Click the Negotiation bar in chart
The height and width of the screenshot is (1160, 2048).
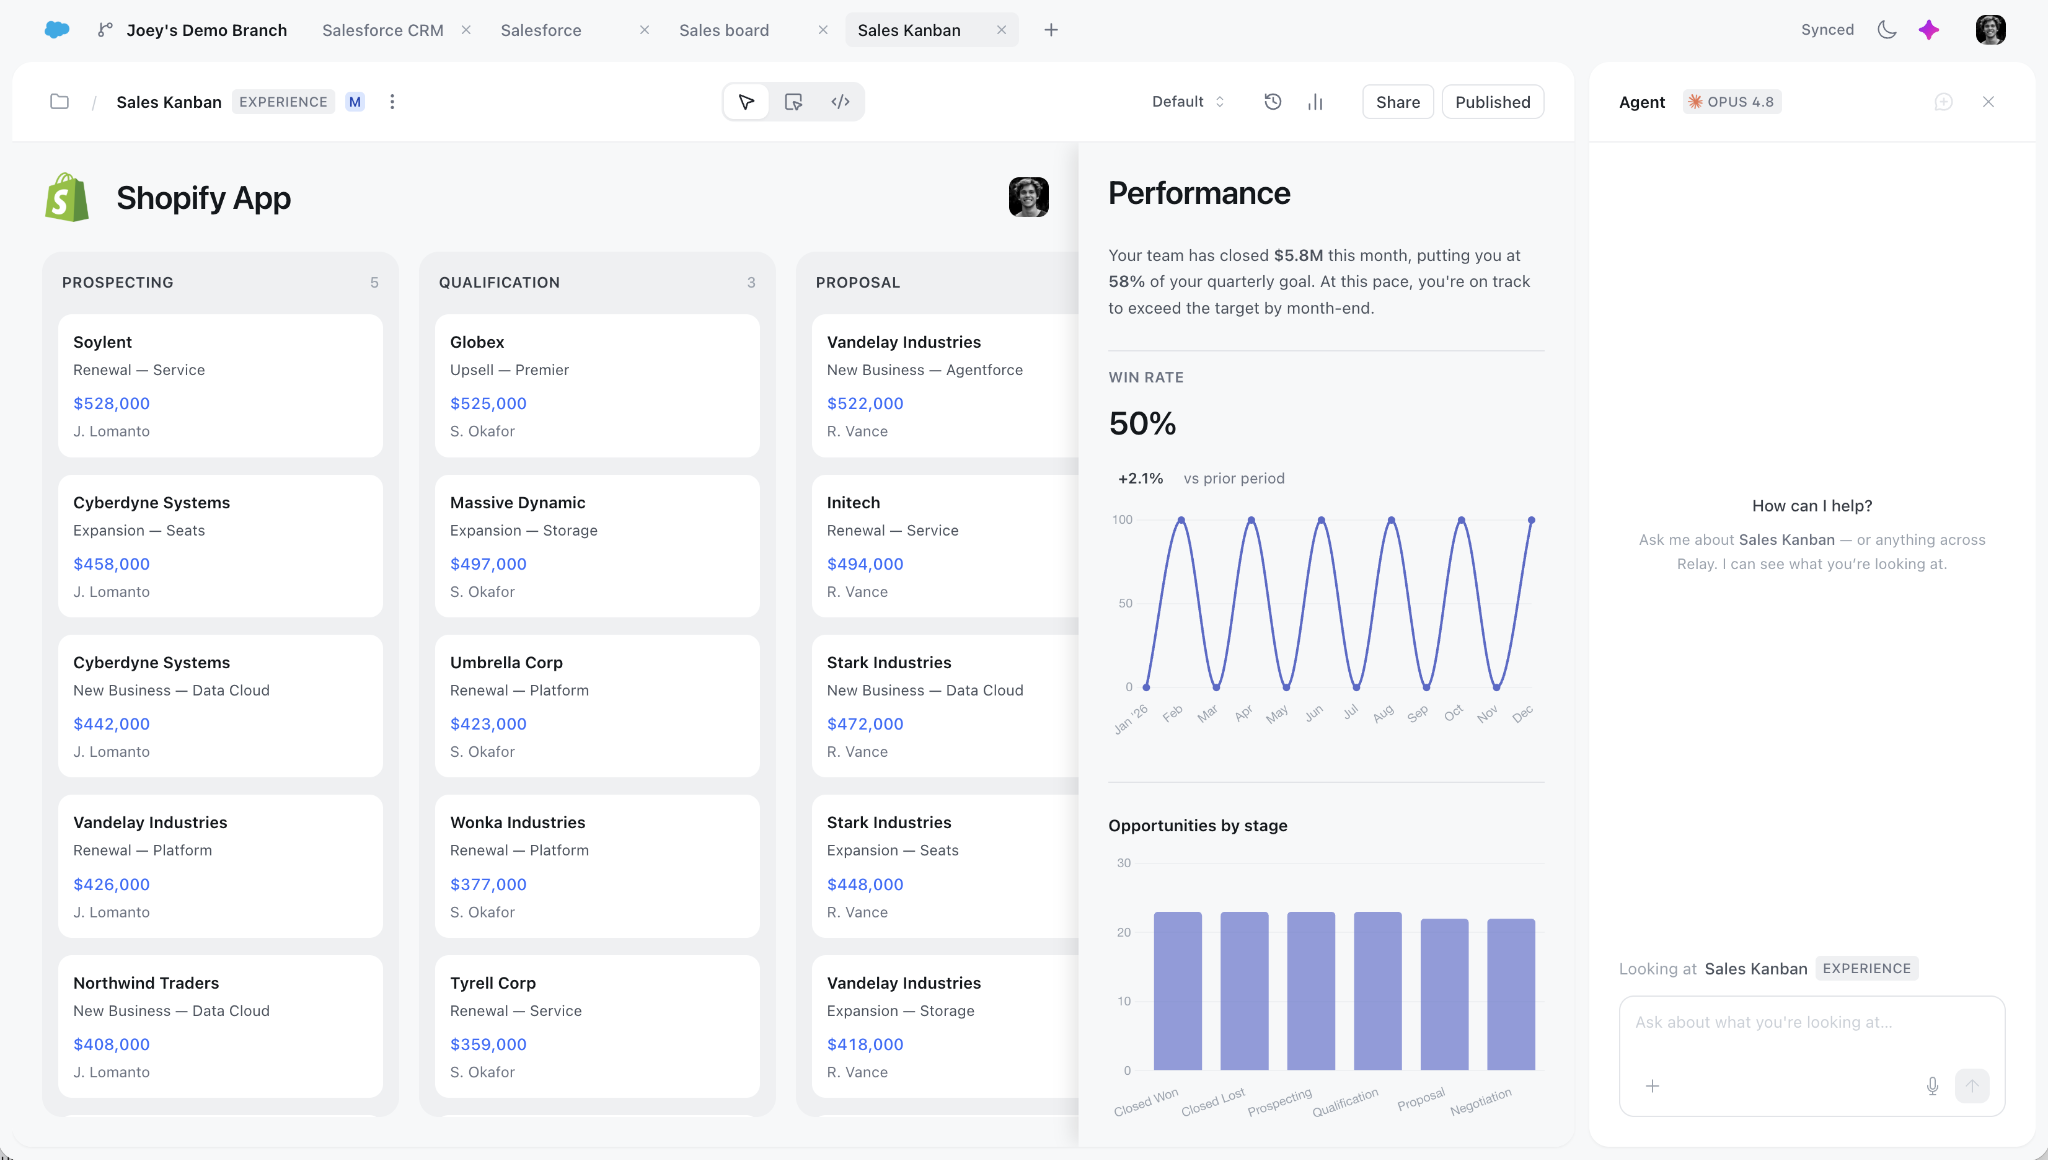(x=1511, y=994)
